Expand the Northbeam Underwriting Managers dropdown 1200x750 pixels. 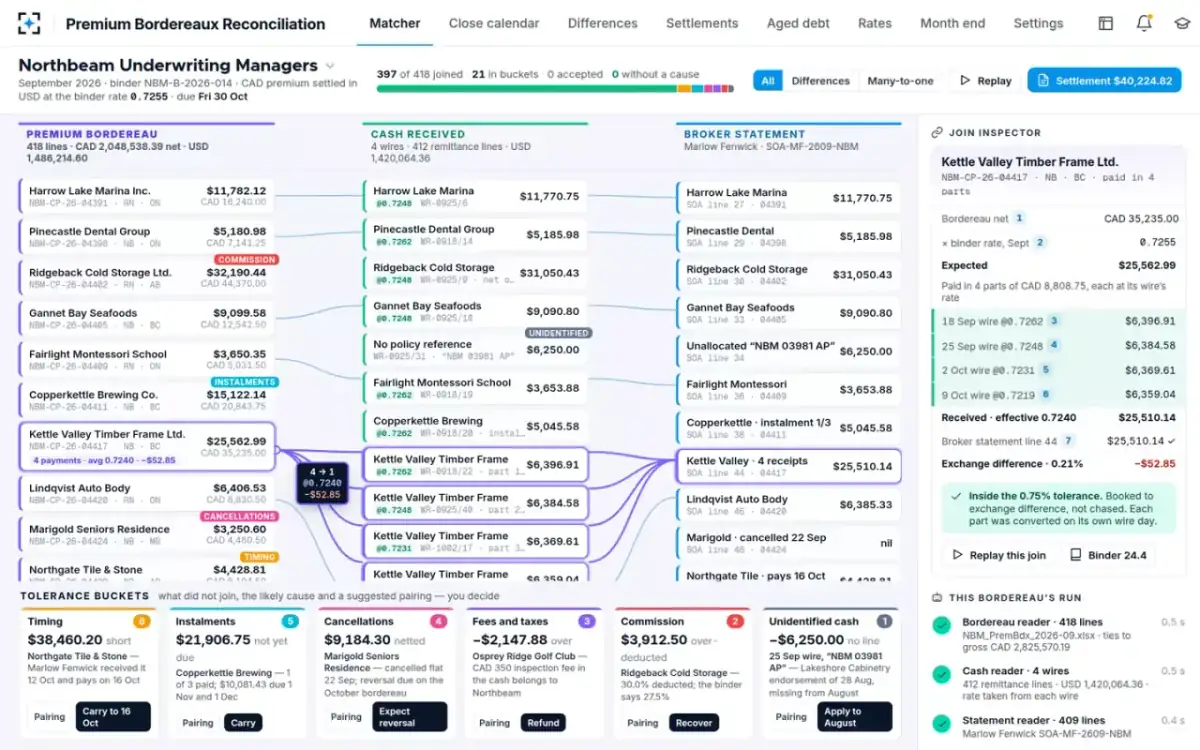pos(330,66)
